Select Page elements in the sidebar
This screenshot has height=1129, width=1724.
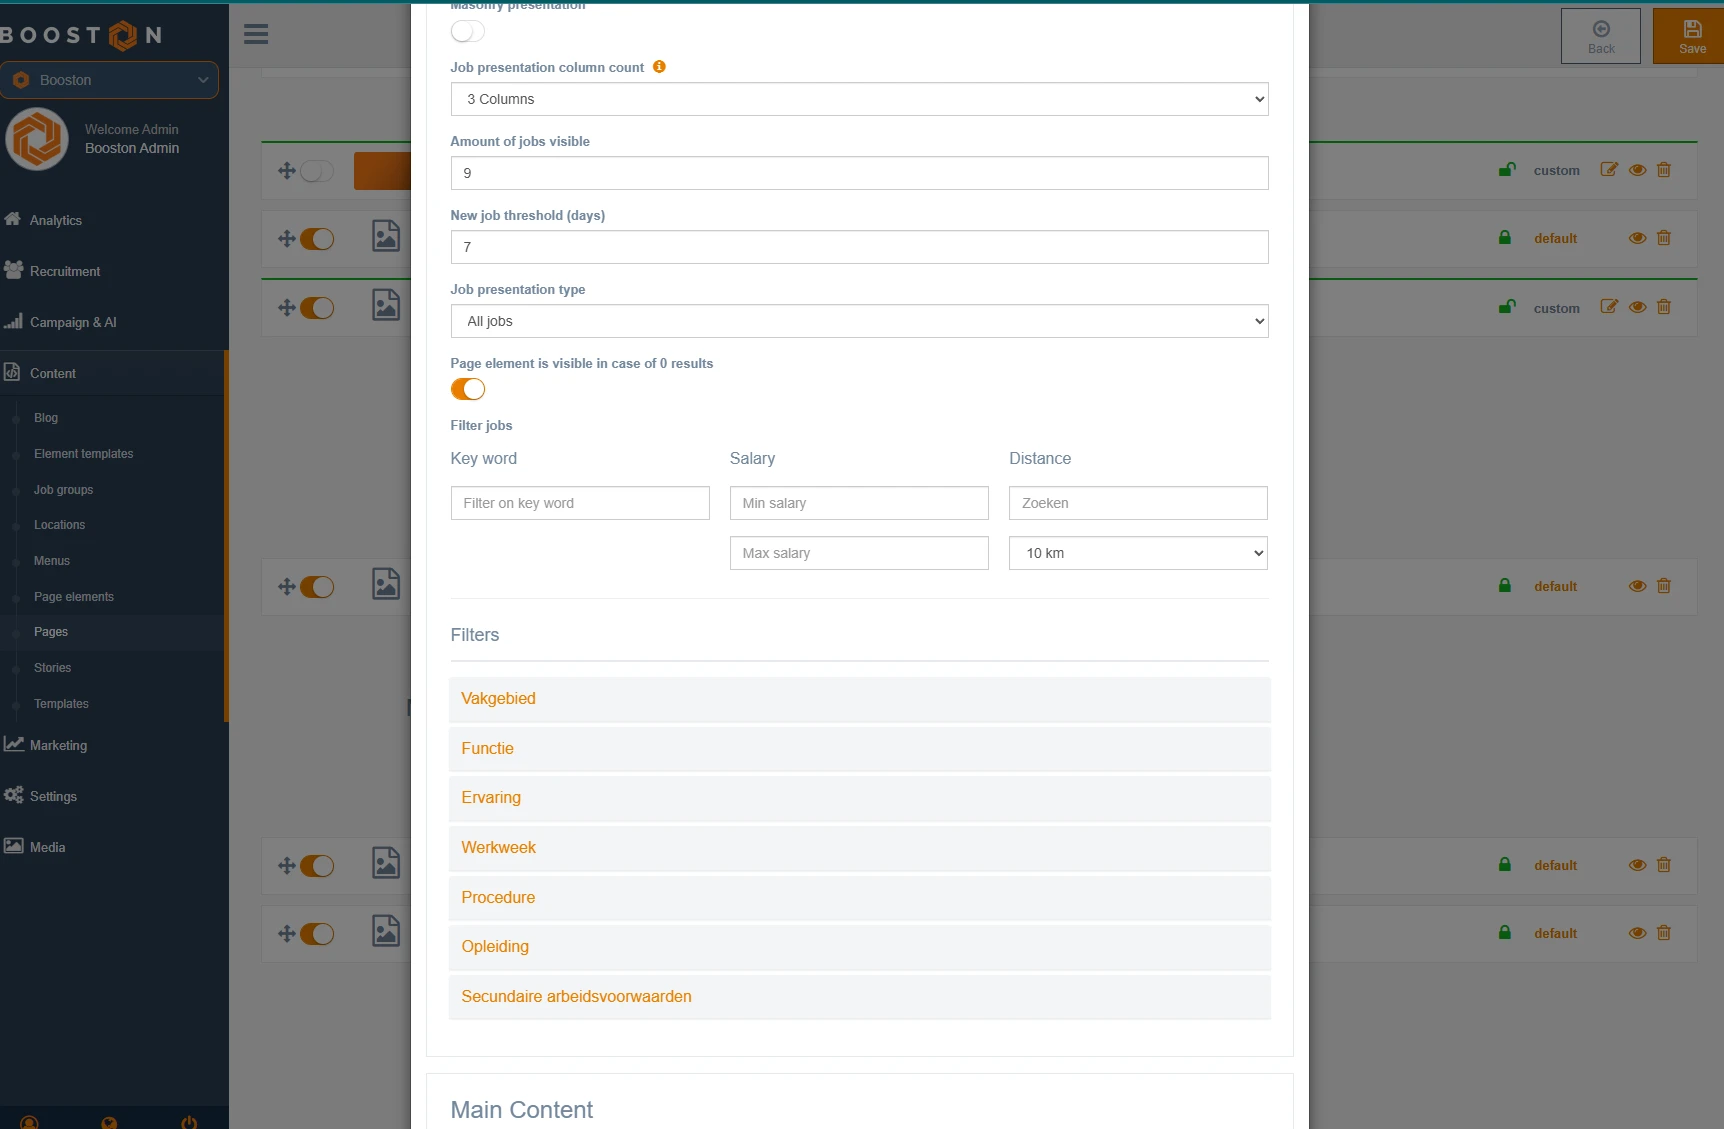74,597
